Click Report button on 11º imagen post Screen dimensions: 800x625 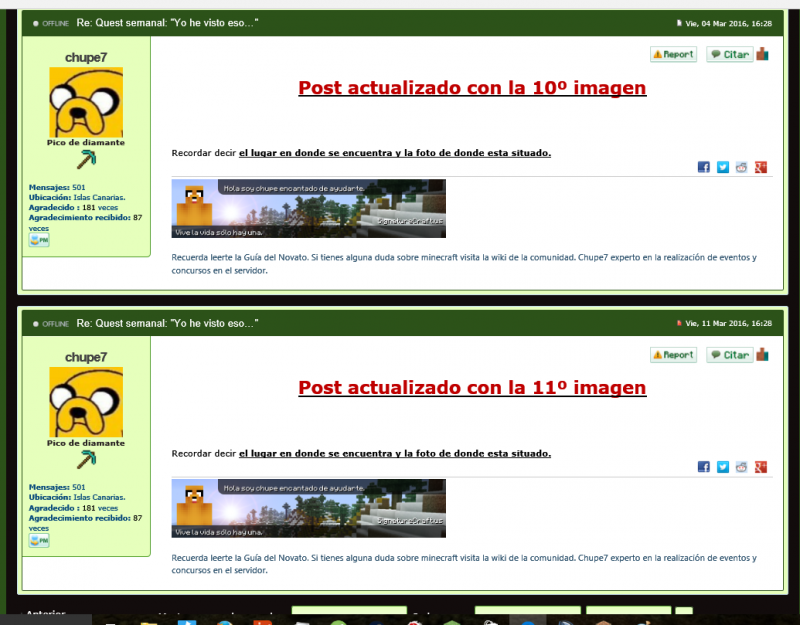(x=673, y=355)
